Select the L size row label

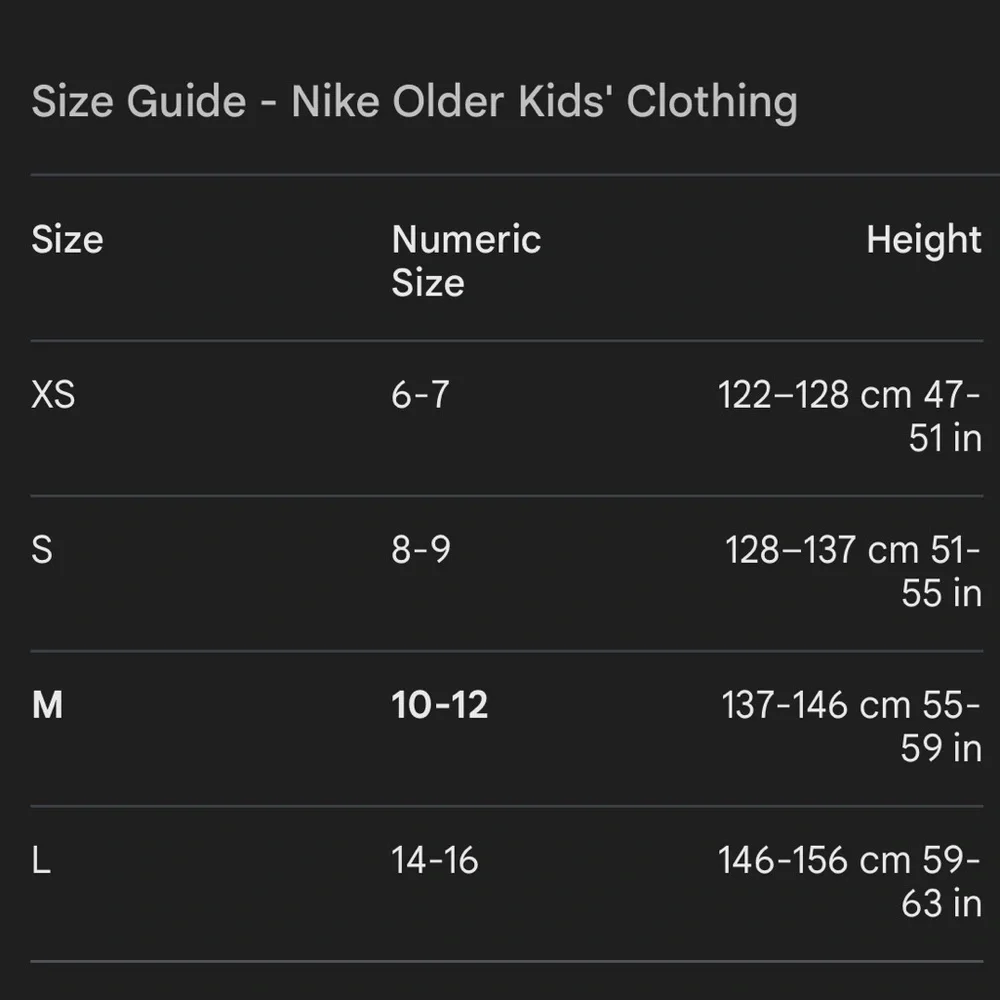pyautogui.click(x=41, y=860)
